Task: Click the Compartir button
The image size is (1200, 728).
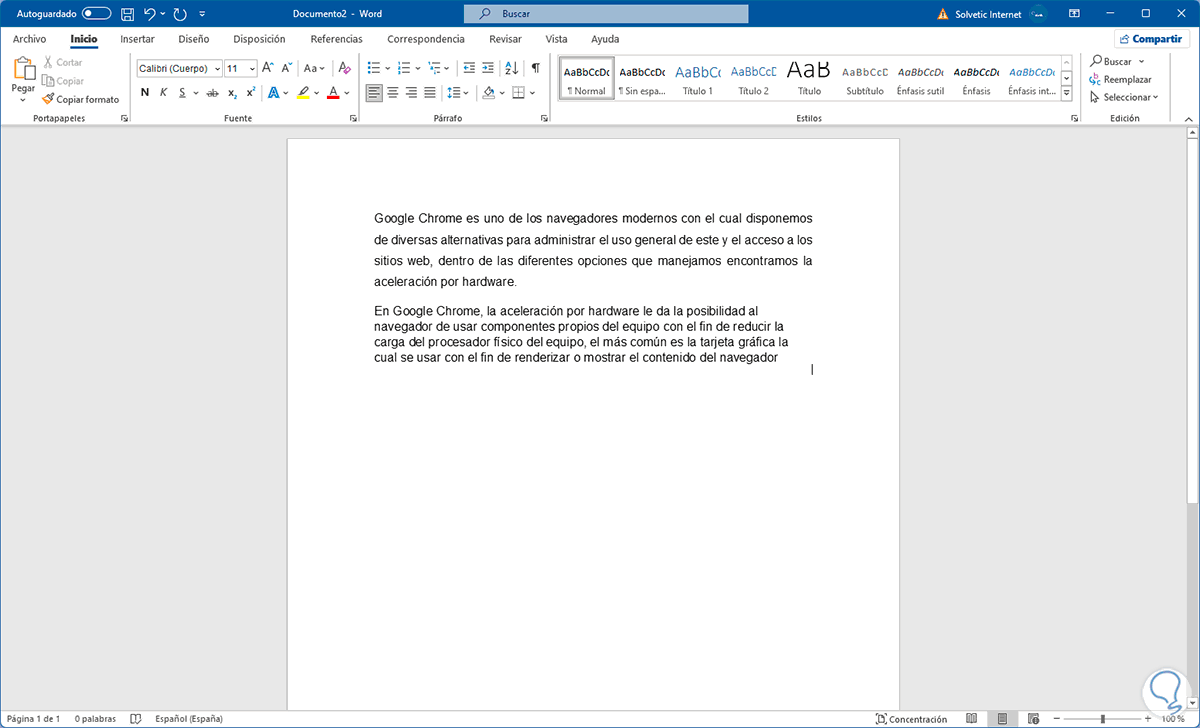Action: (x=1150, y=39)
